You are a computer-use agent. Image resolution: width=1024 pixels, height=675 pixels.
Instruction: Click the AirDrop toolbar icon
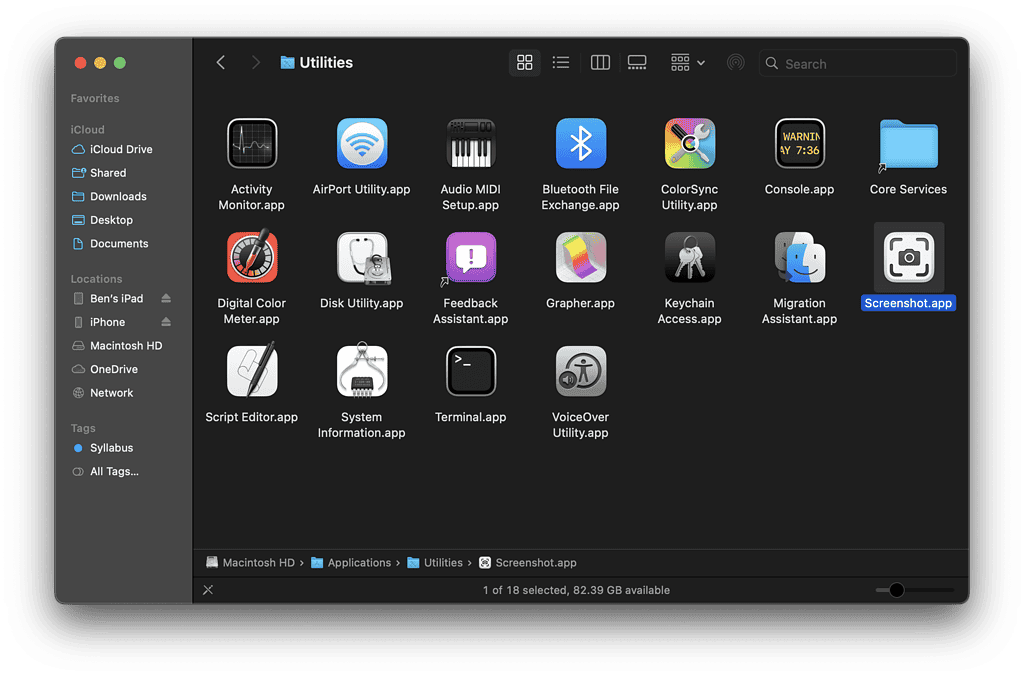[735, 63]
